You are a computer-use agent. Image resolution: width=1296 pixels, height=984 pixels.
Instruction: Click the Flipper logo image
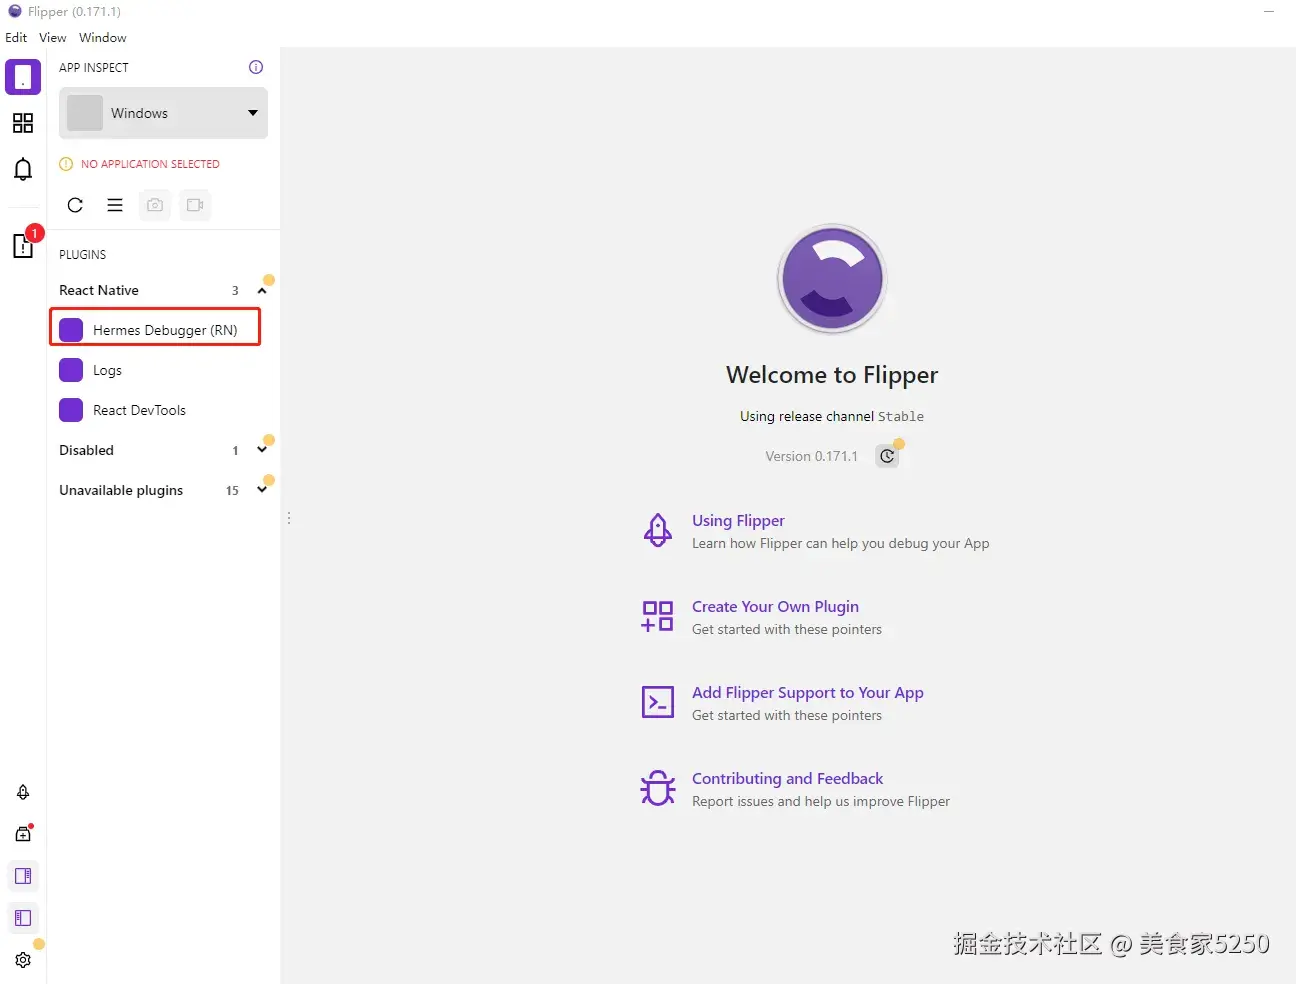click(832, 278)
